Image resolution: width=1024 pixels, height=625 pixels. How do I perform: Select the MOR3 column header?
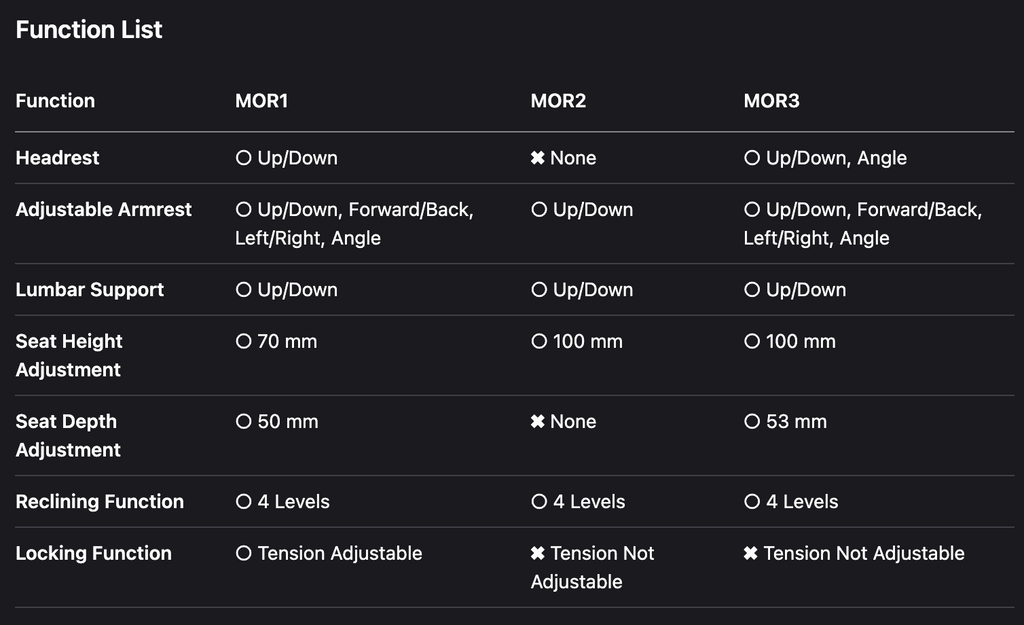(771, 101)
